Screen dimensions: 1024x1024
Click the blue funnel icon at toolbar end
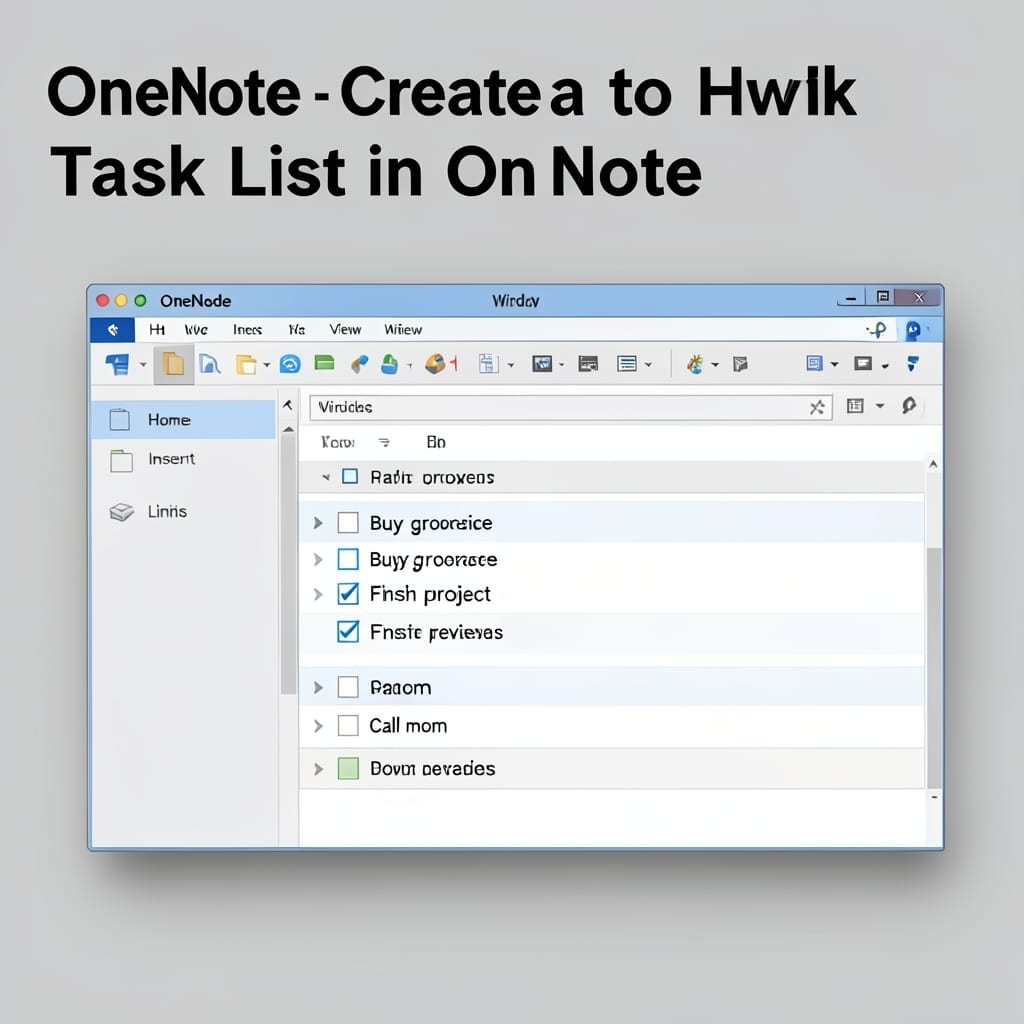pos(912,363)
